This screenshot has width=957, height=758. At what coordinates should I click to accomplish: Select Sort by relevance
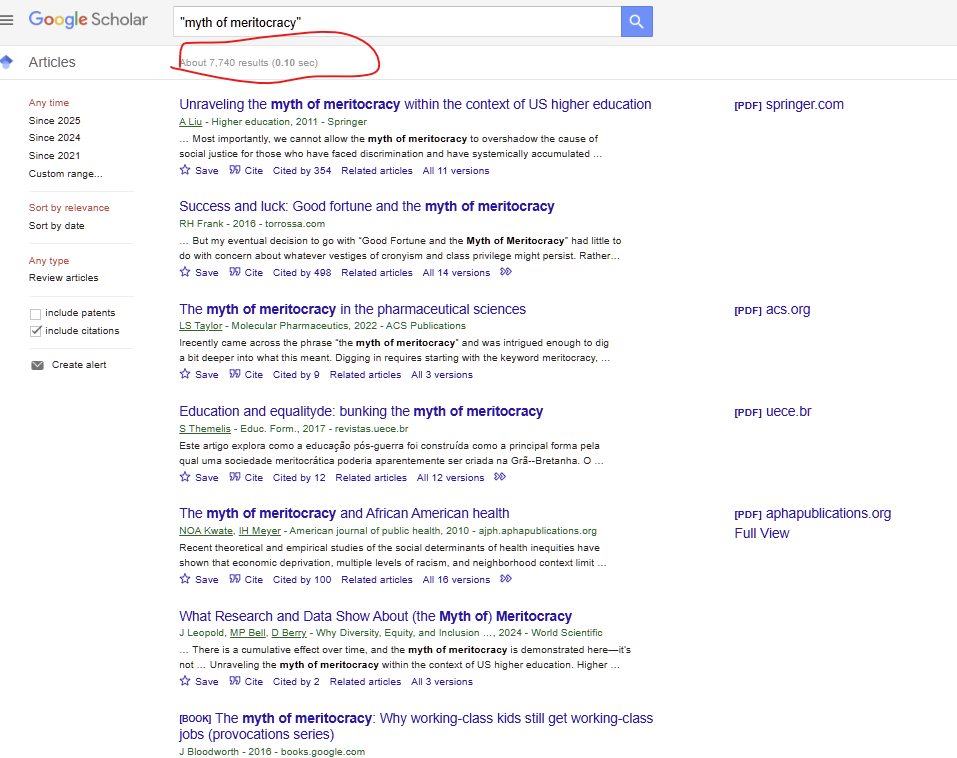(x=69, y=208)
